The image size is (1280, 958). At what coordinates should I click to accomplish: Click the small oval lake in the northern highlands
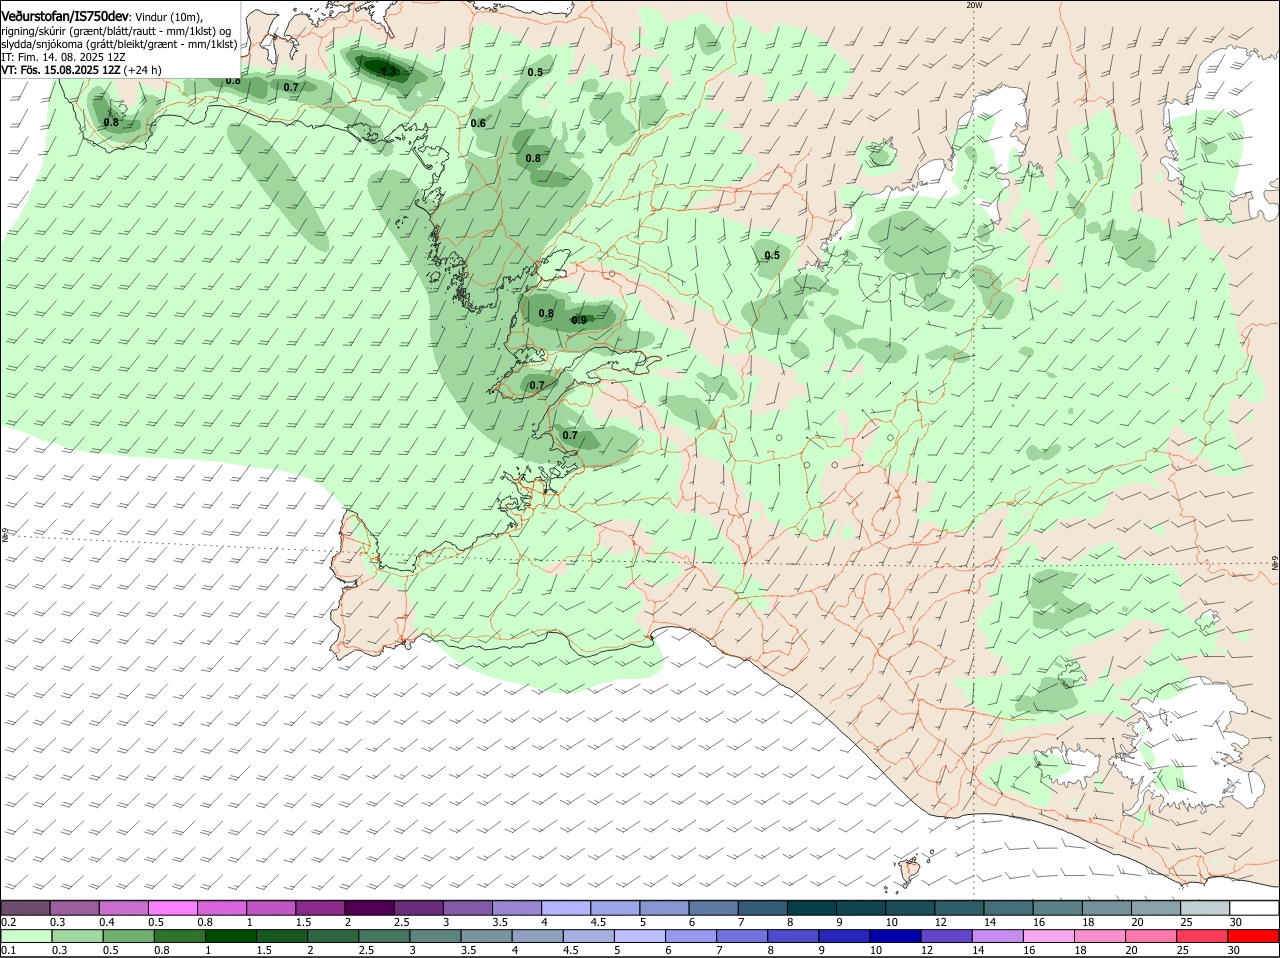tap(881, 155)
